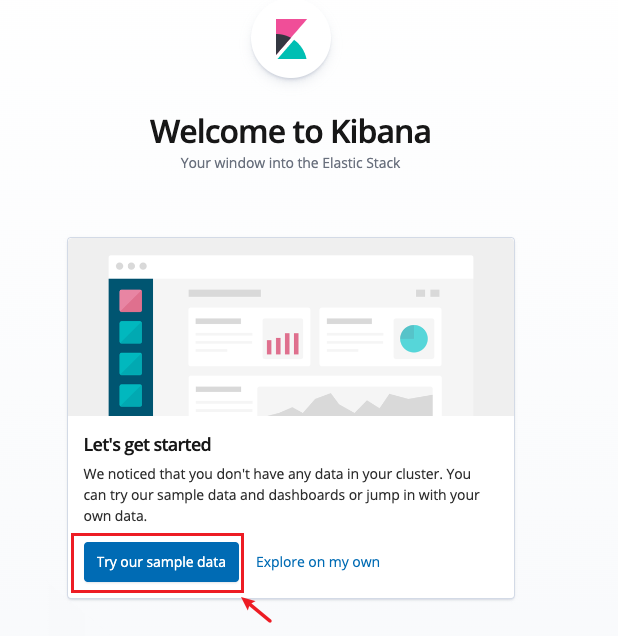Click the Welcome to Kibana heading

click(290, 131)
